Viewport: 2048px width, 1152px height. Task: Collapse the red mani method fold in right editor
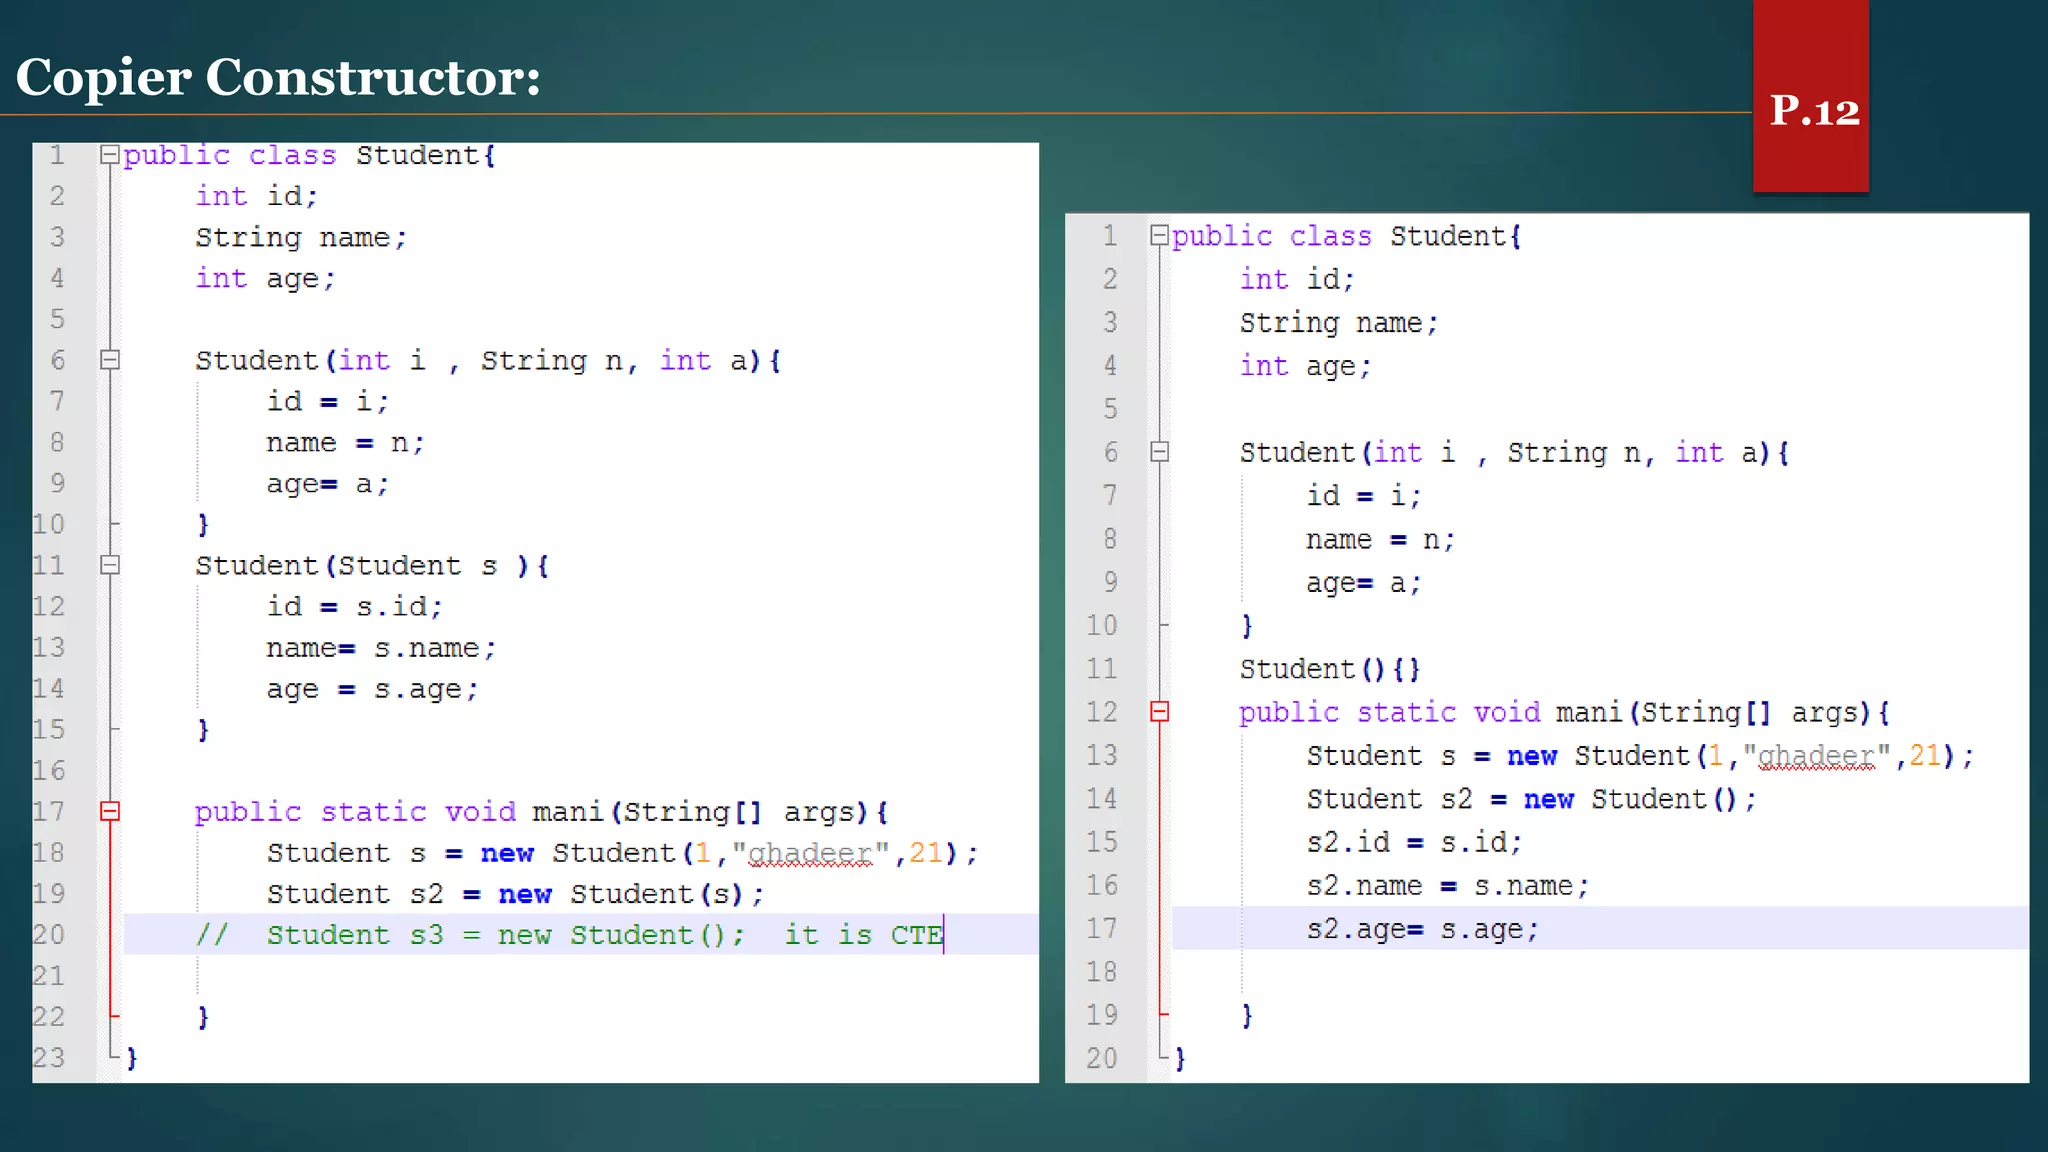click(x=1159, y=712)
